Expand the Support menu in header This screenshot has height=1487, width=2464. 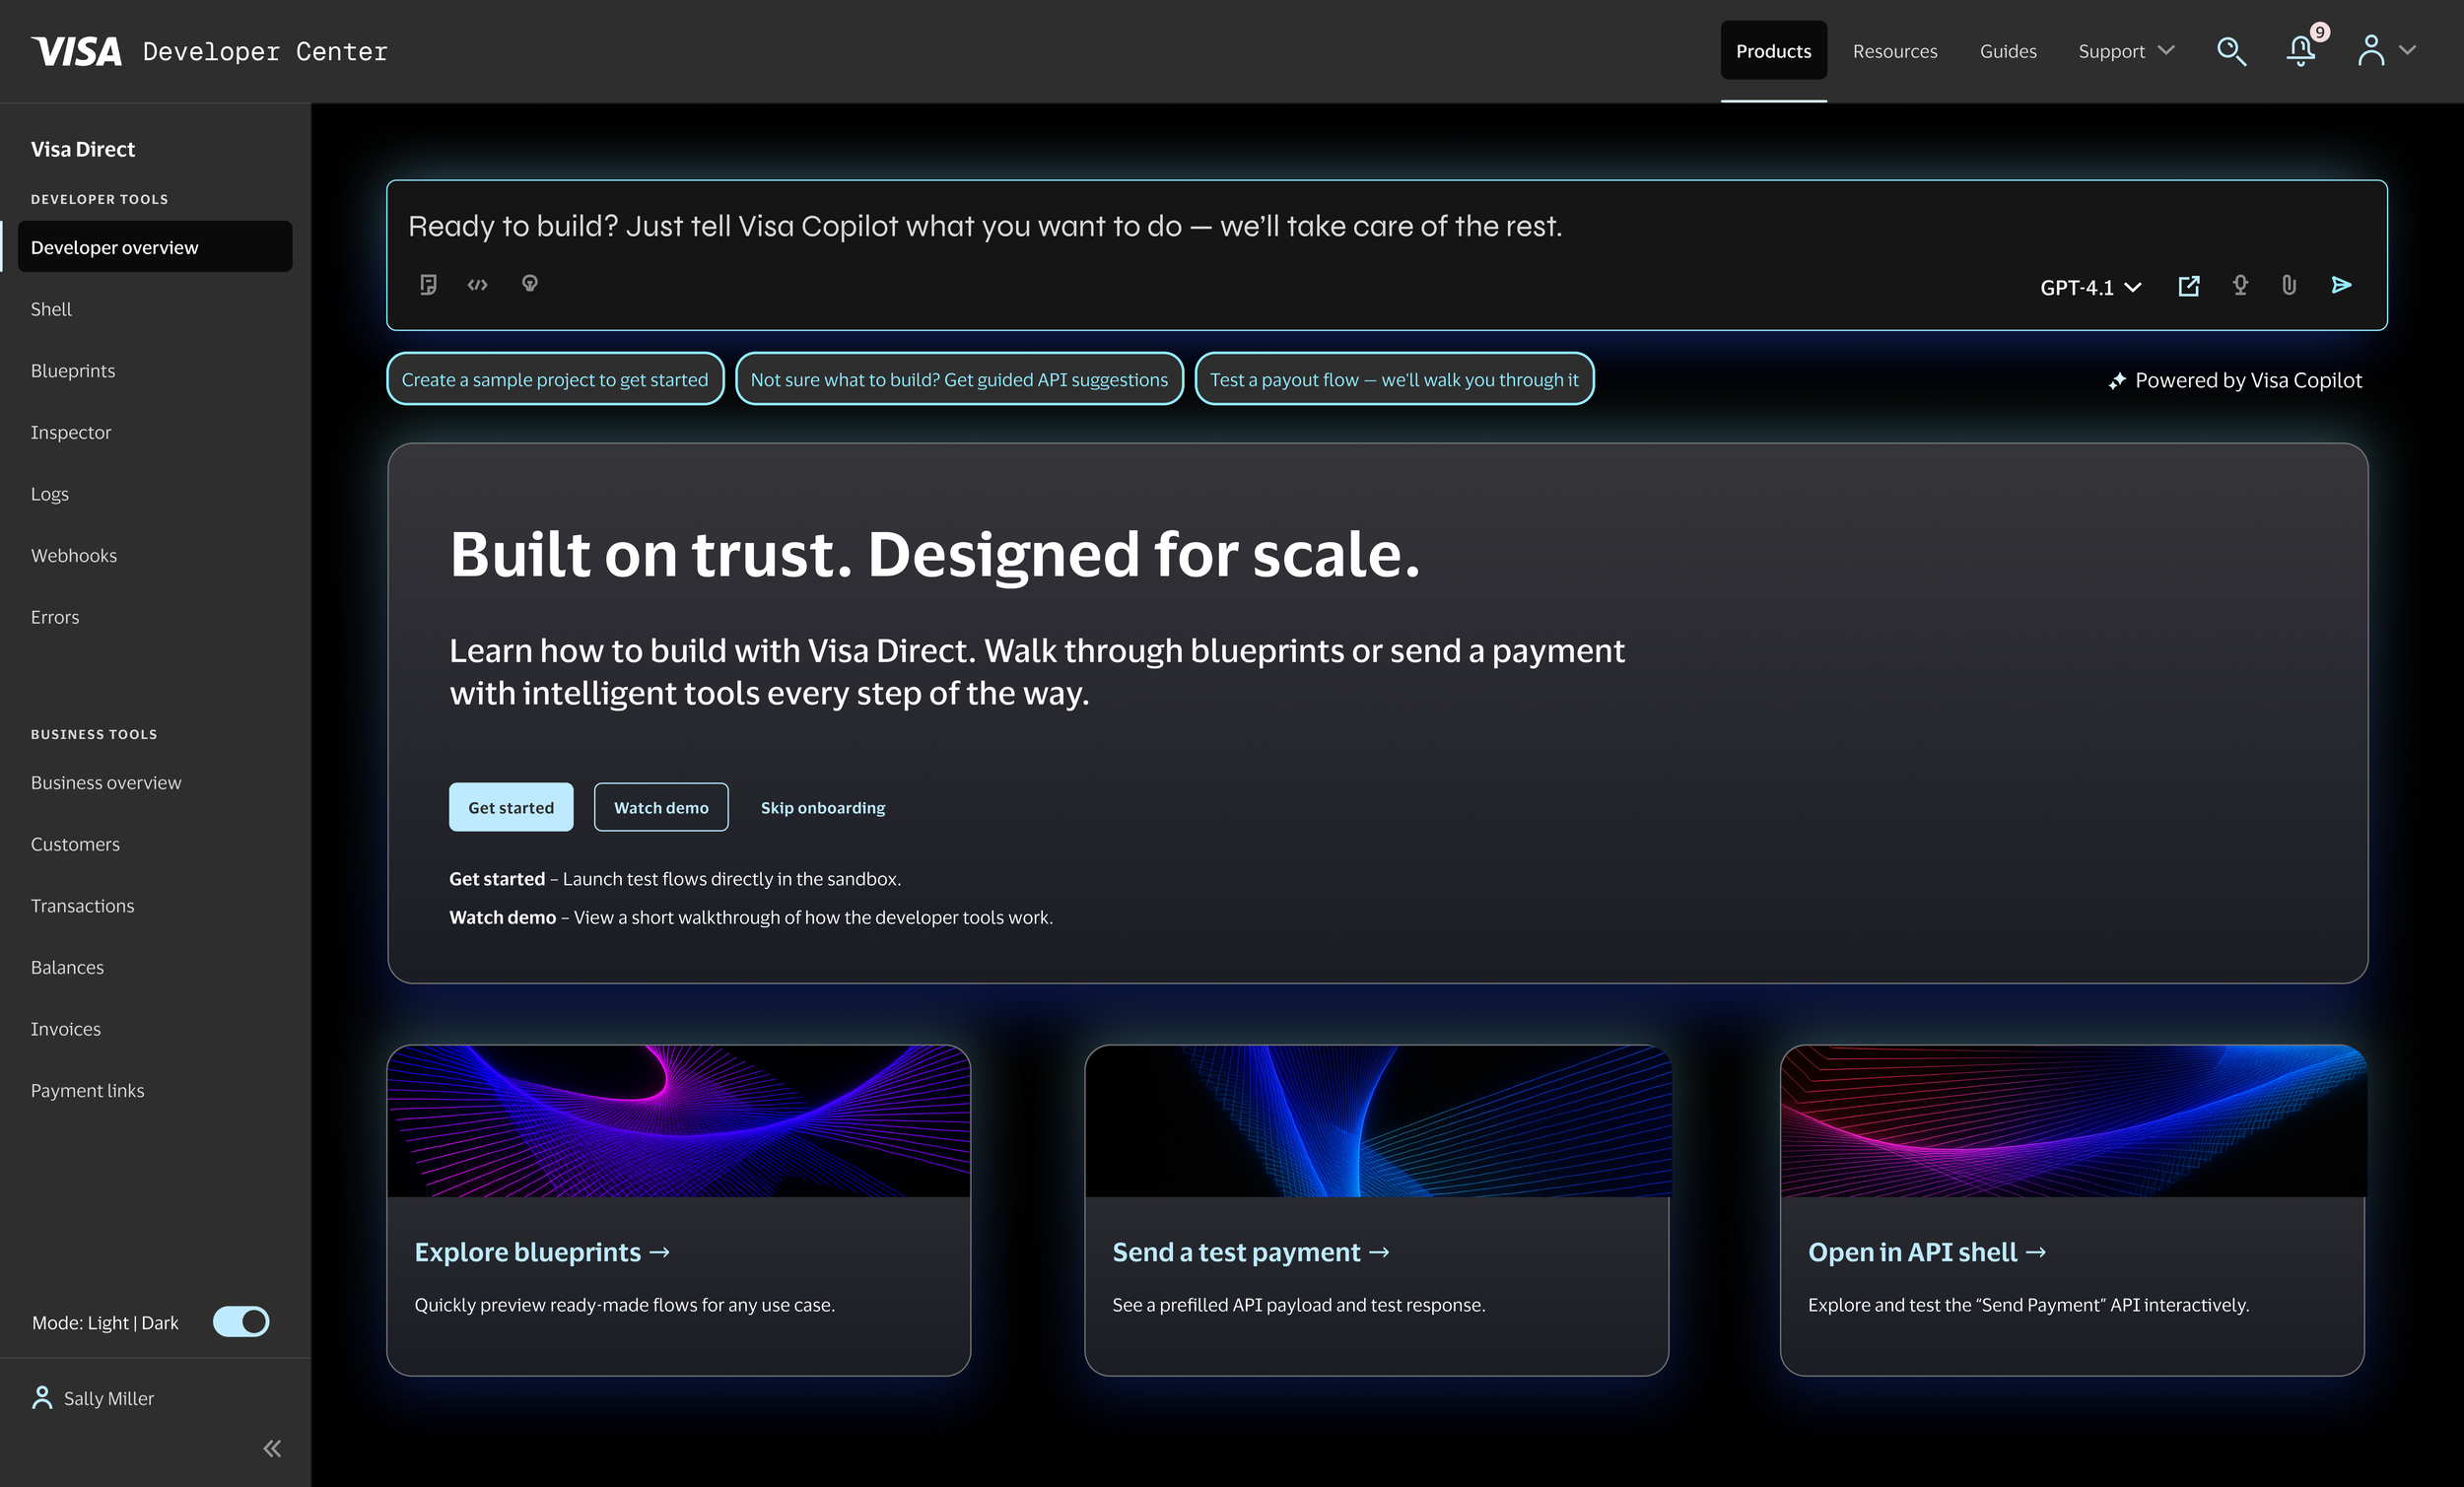click(2125, 51)
